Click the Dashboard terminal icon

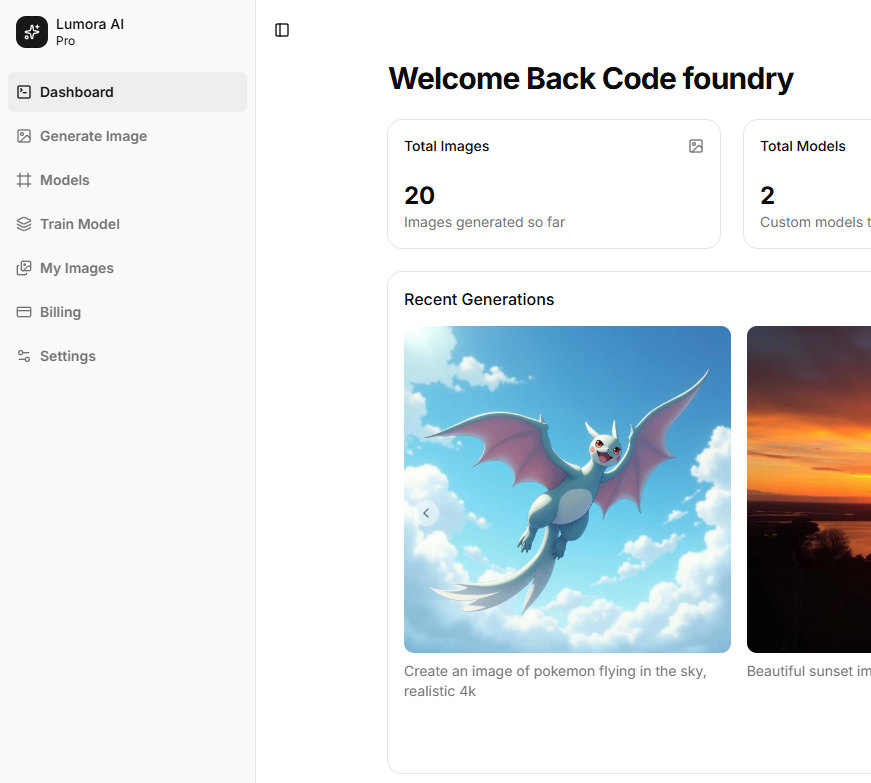click(24, 92)
